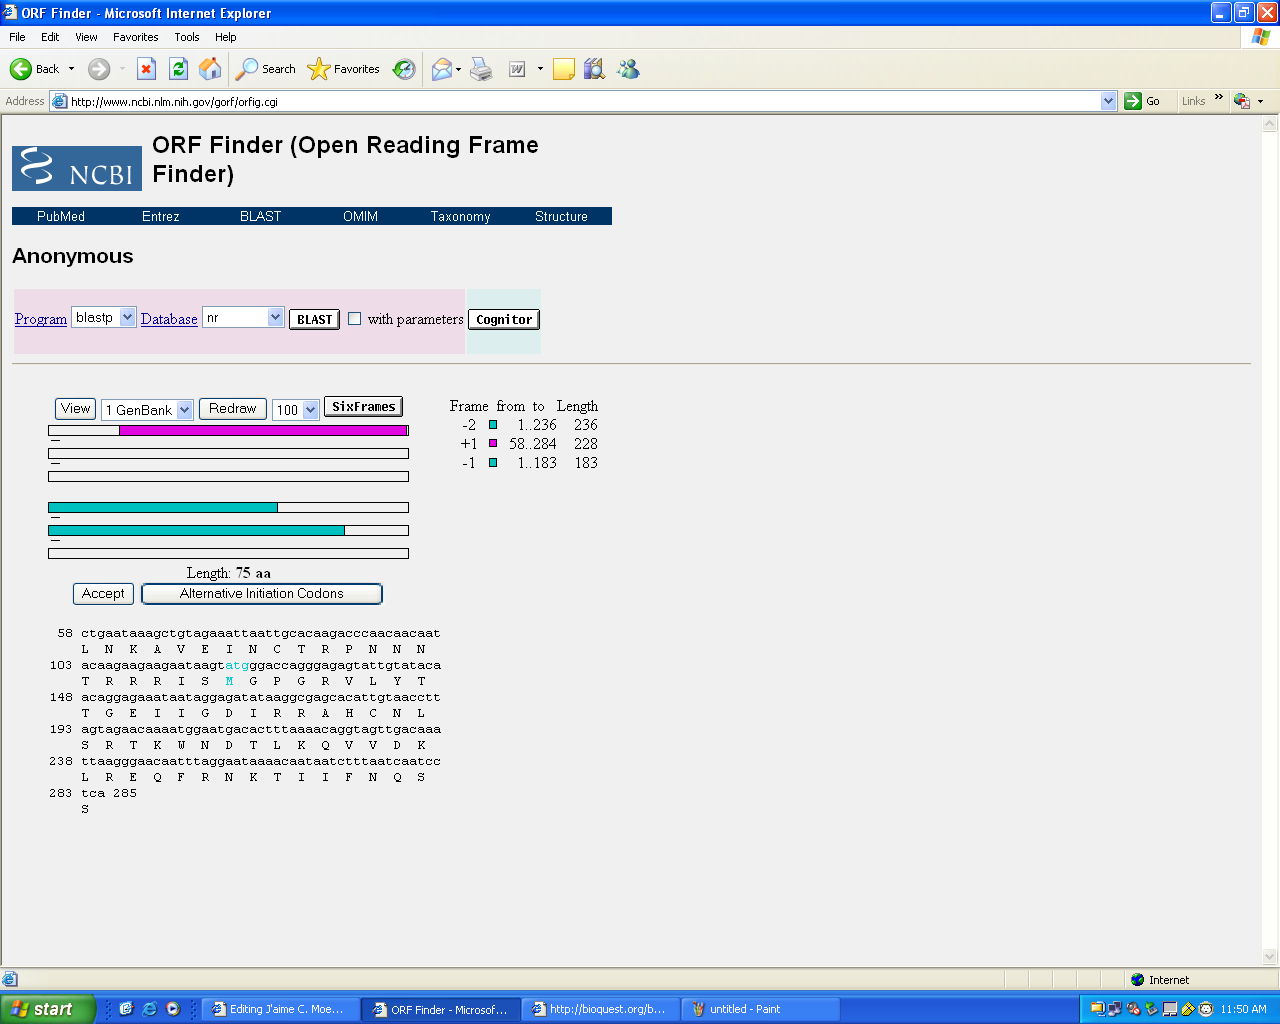Click the address bar URL field
The width and height of the screenshot is (1280, 1024).
click(x=580, y=101)
